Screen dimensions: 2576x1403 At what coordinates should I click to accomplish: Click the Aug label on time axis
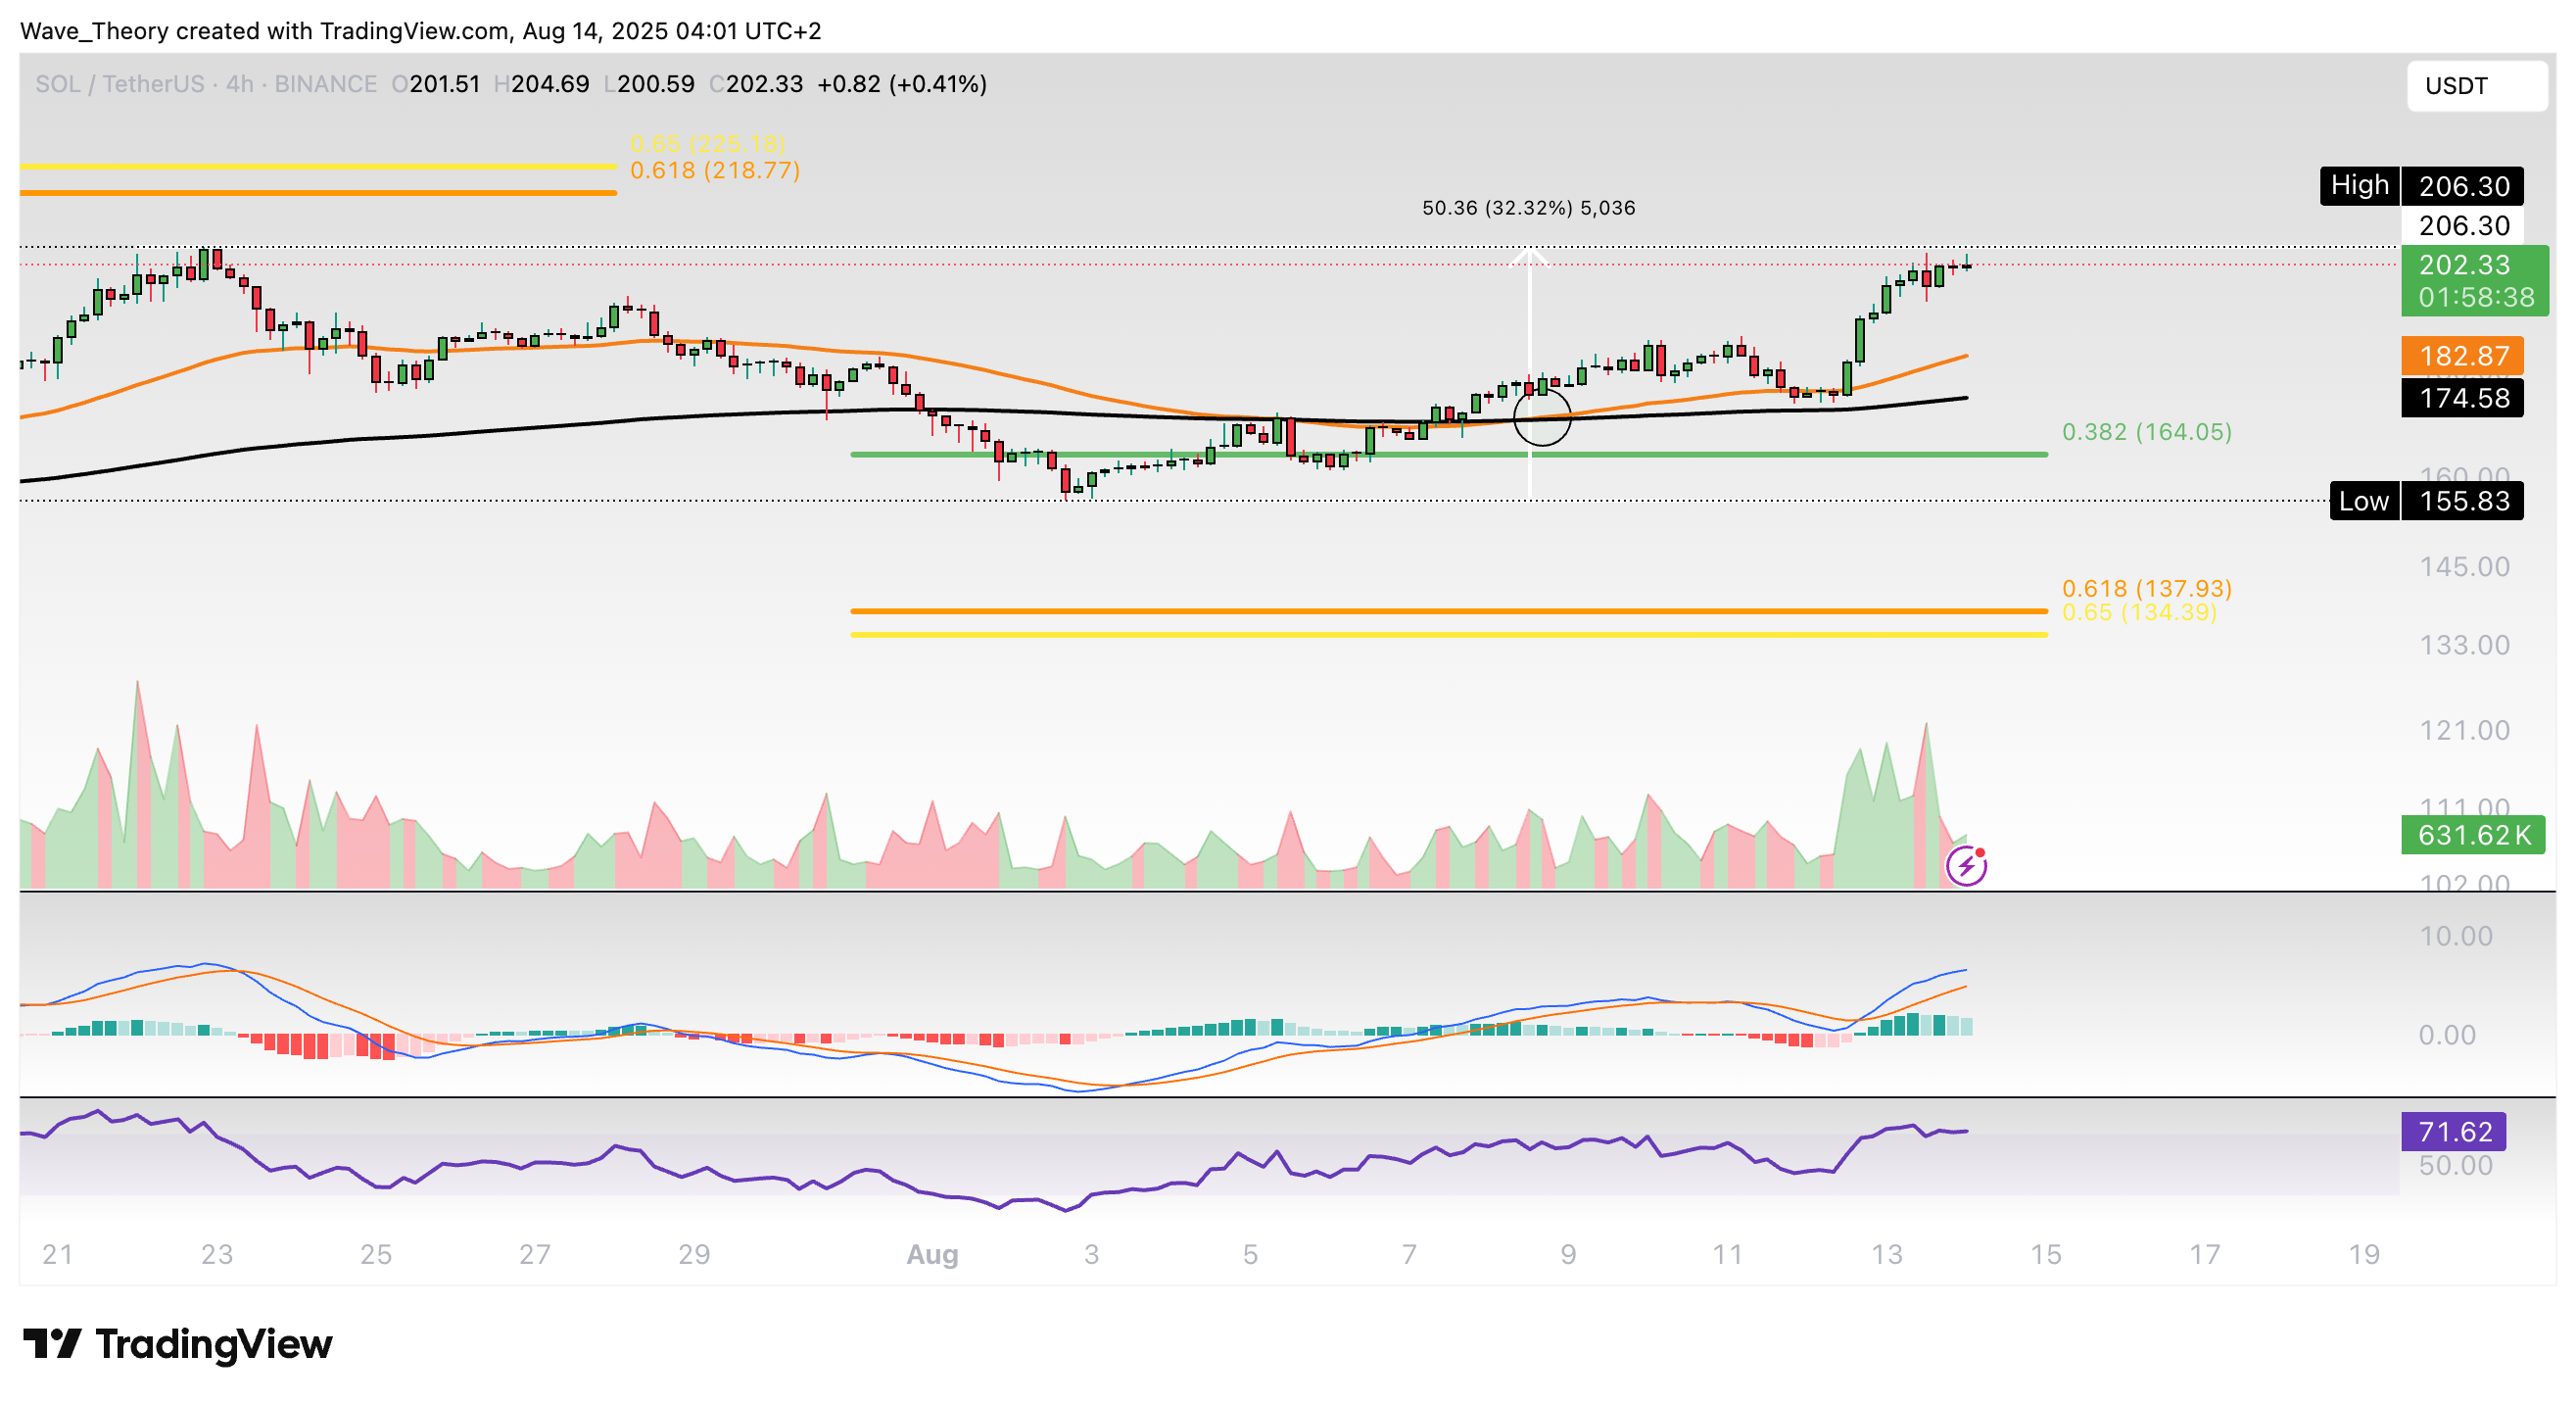[931, 1254]
